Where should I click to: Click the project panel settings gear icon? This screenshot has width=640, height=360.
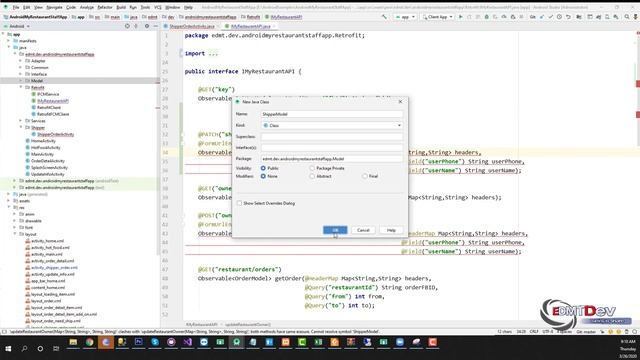(x=147, y=26)
